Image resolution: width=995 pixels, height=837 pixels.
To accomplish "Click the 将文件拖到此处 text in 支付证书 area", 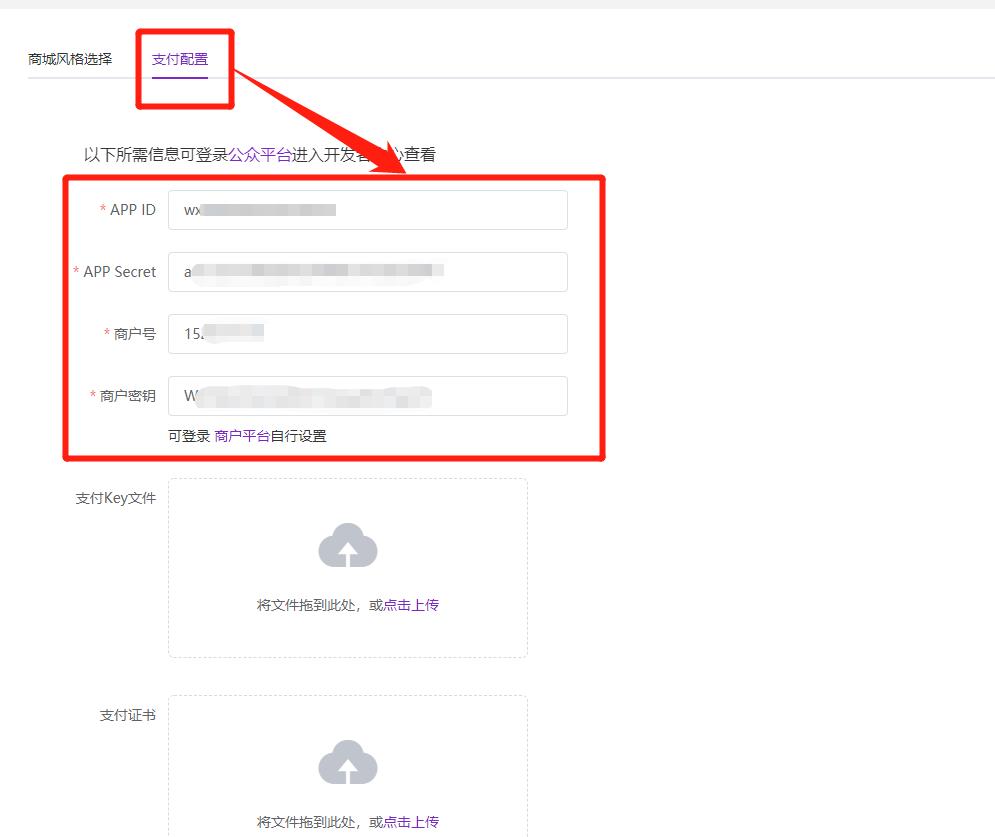I will [x=306, y=822].
